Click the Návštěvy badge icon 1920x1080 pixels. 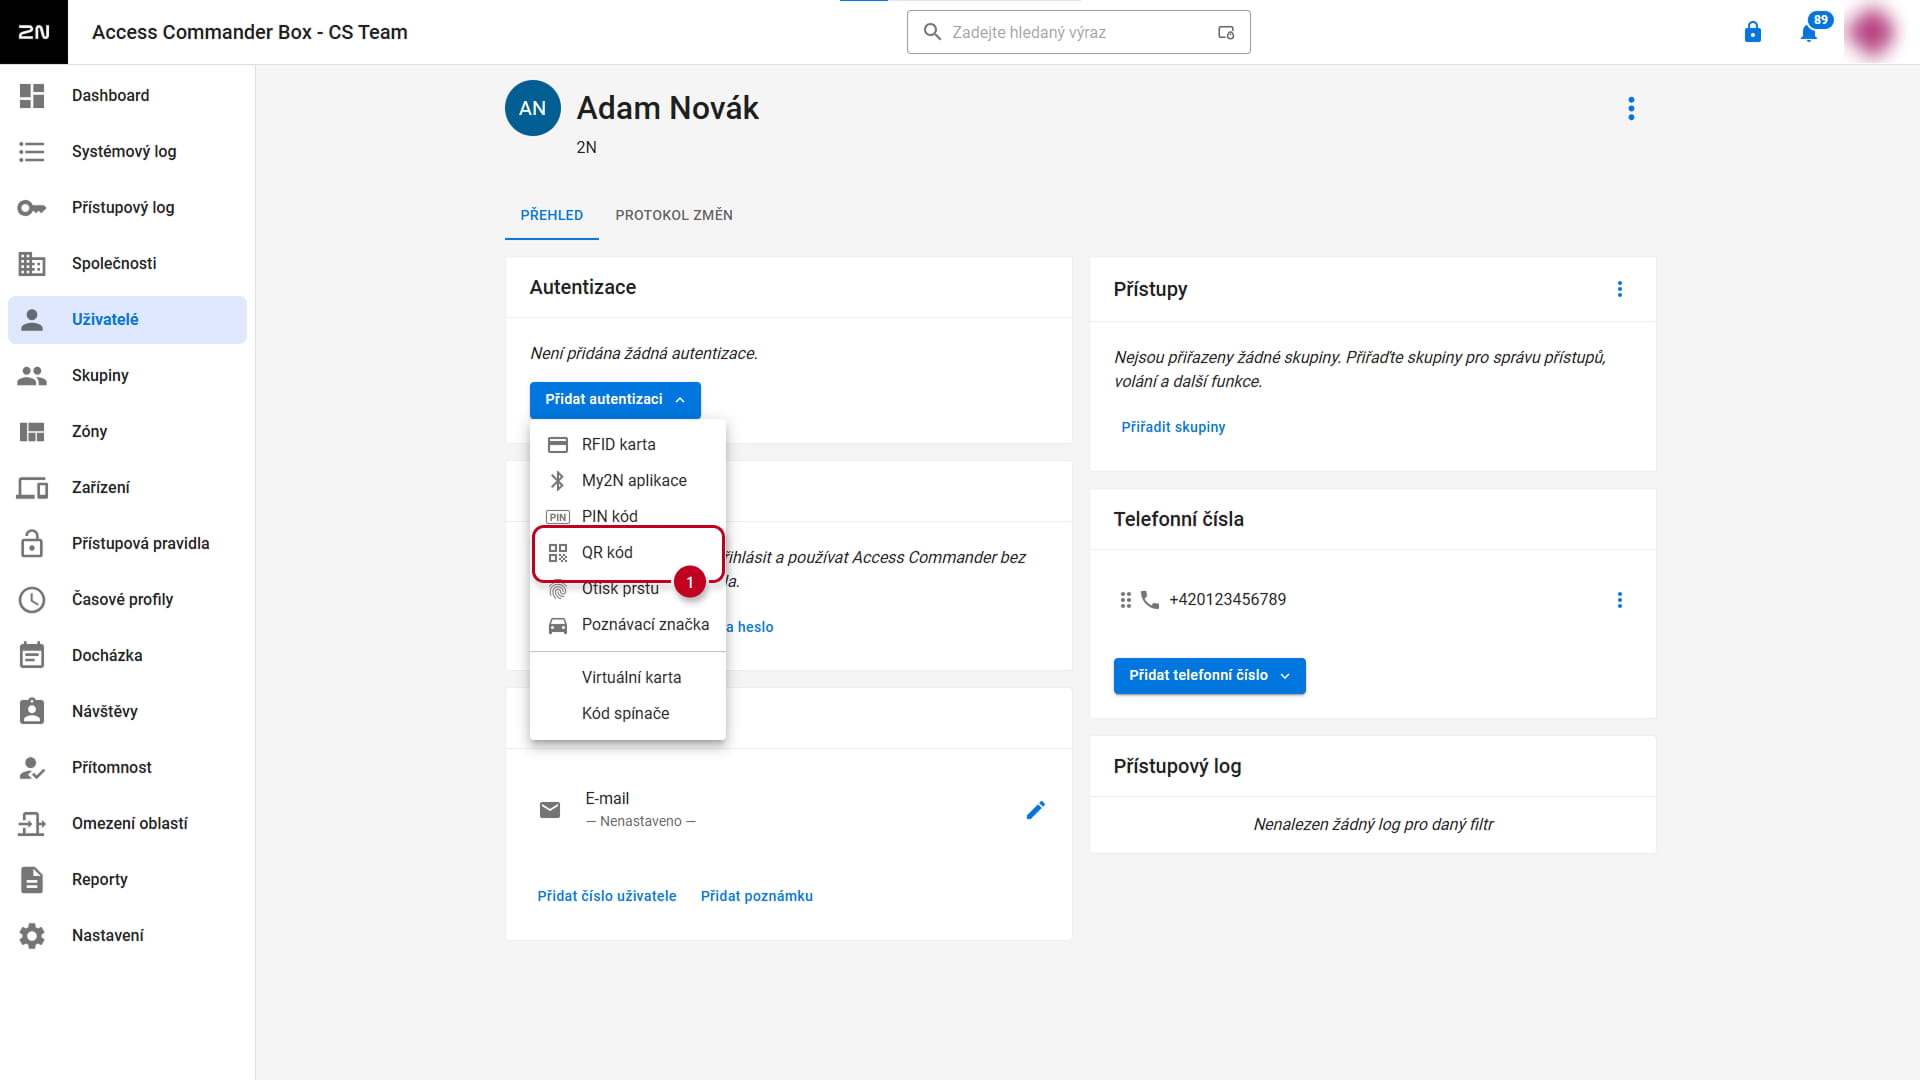pyautogui.click(x=32, y=711)
